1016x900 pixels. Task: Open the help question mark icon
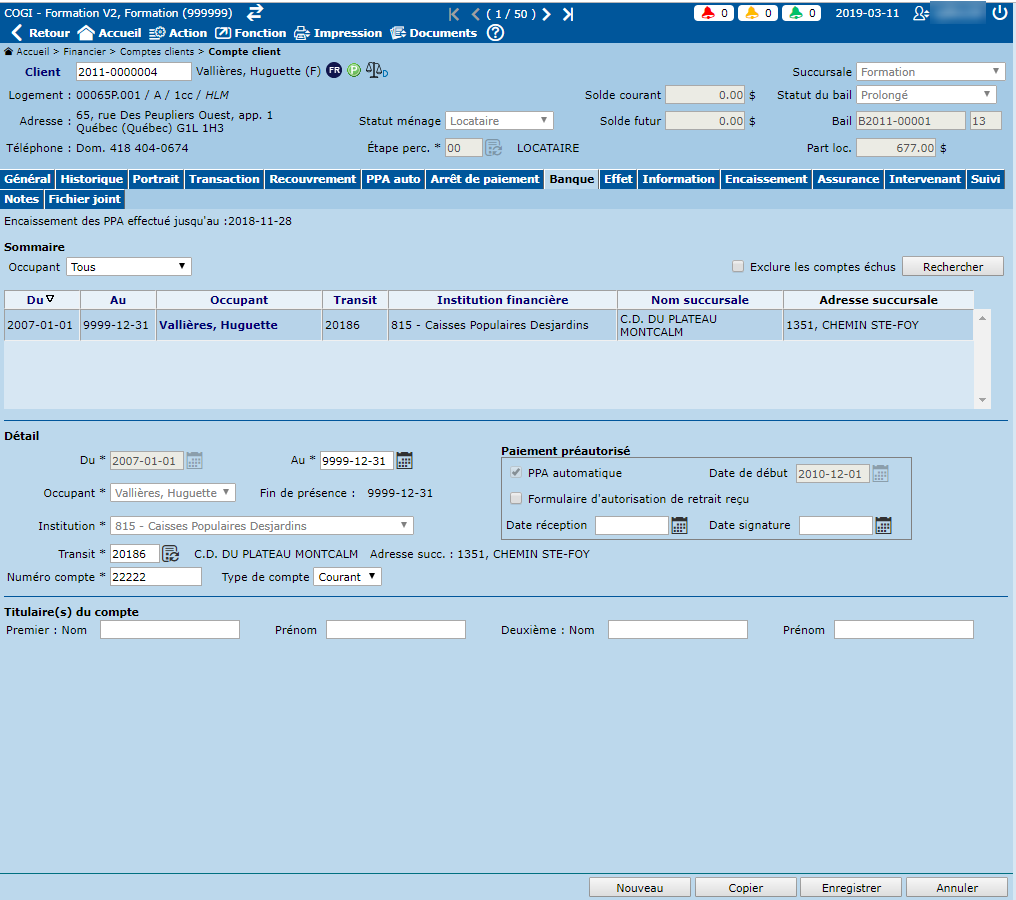[x=496, y=33]
